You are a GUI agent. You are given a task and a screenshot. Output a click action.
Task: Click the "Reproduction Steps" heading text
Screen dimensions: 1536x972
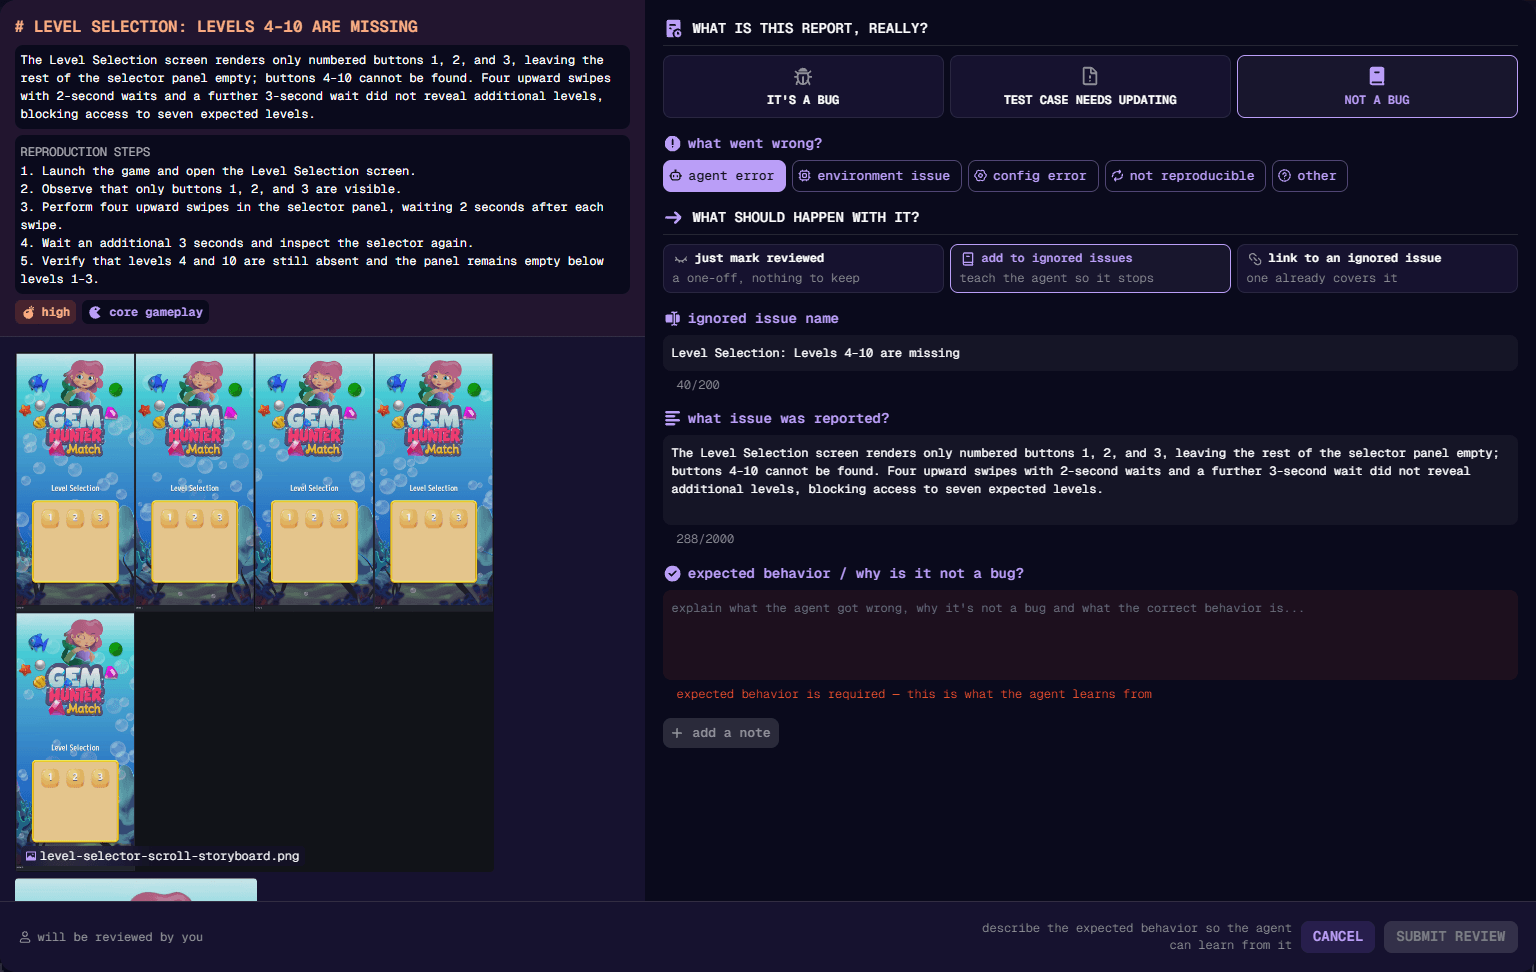point(86,152)
